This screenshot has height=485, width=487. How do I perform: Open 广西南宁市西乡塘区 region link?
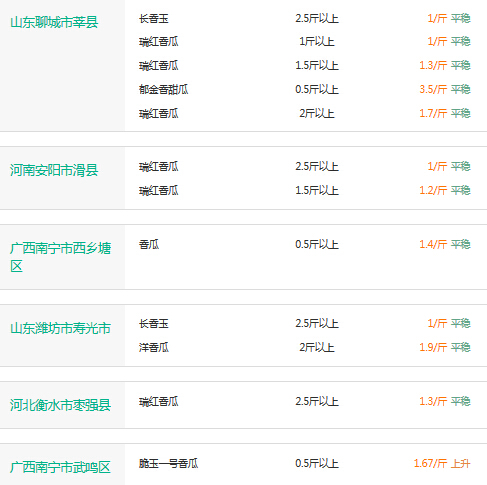pos(60,257)
